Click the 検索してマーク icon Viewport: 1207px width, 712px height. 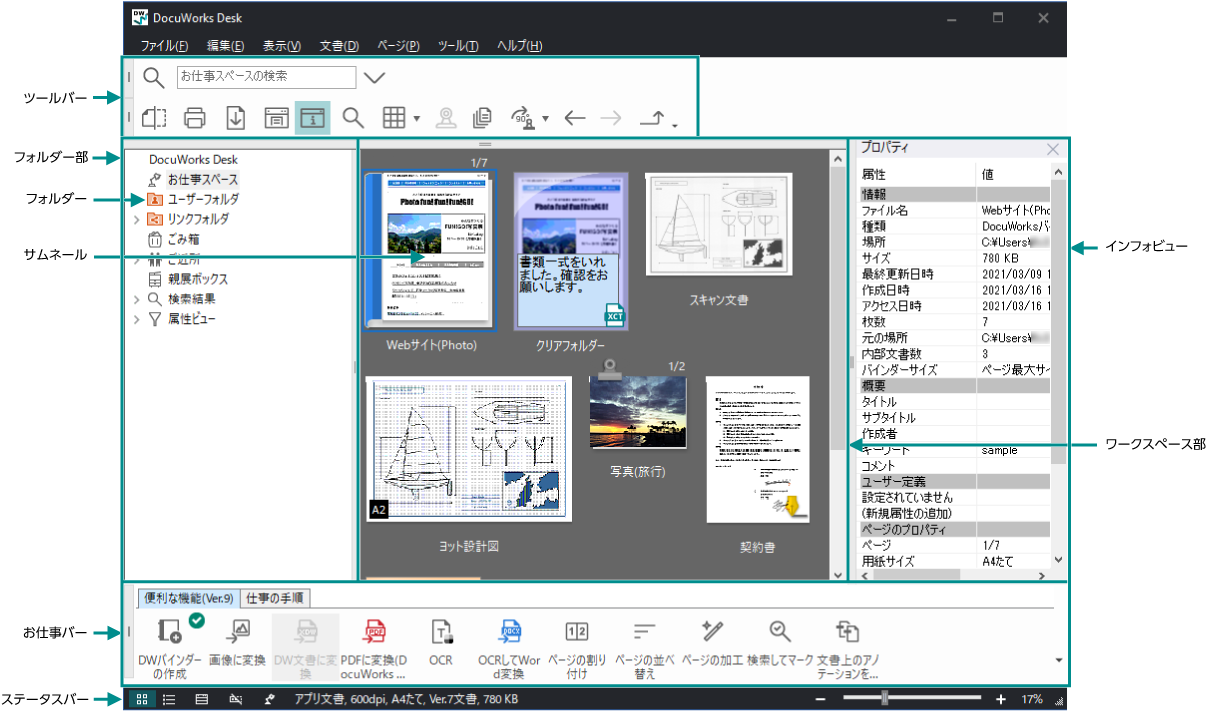(x=780, y=632)
